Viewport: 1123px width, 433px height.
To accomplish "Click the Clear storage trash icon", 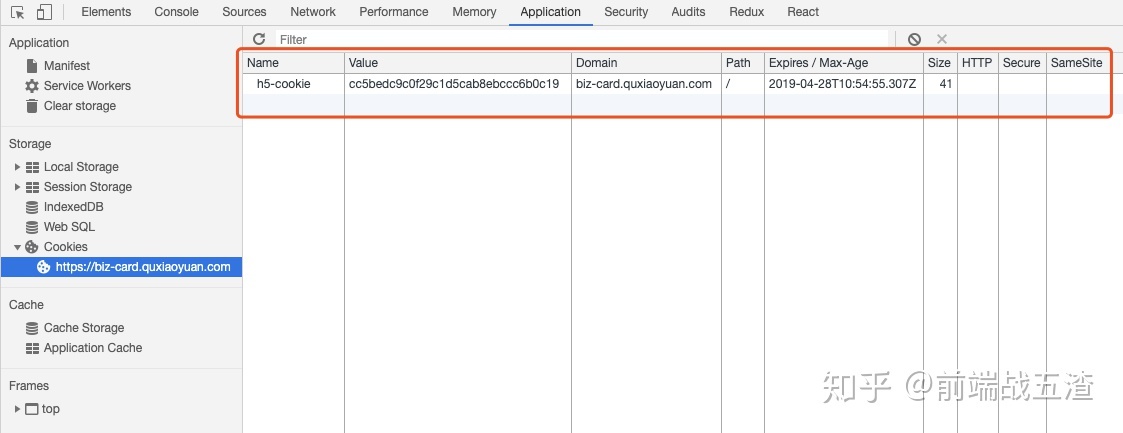I will click(x=32, y=106).
